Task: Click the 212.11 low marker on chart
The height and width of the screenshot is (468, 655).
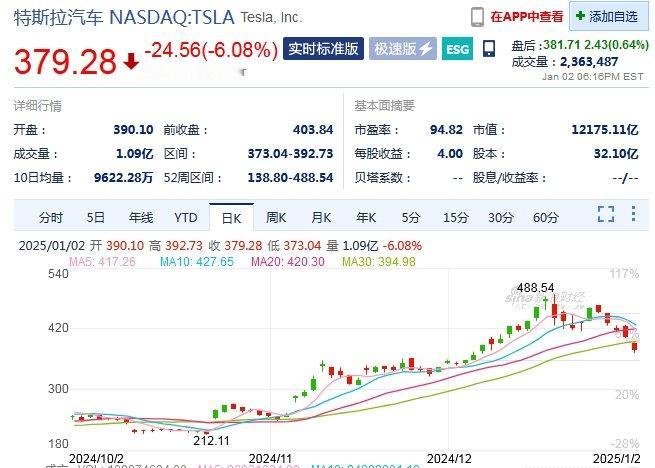Action: pos(211,440)
